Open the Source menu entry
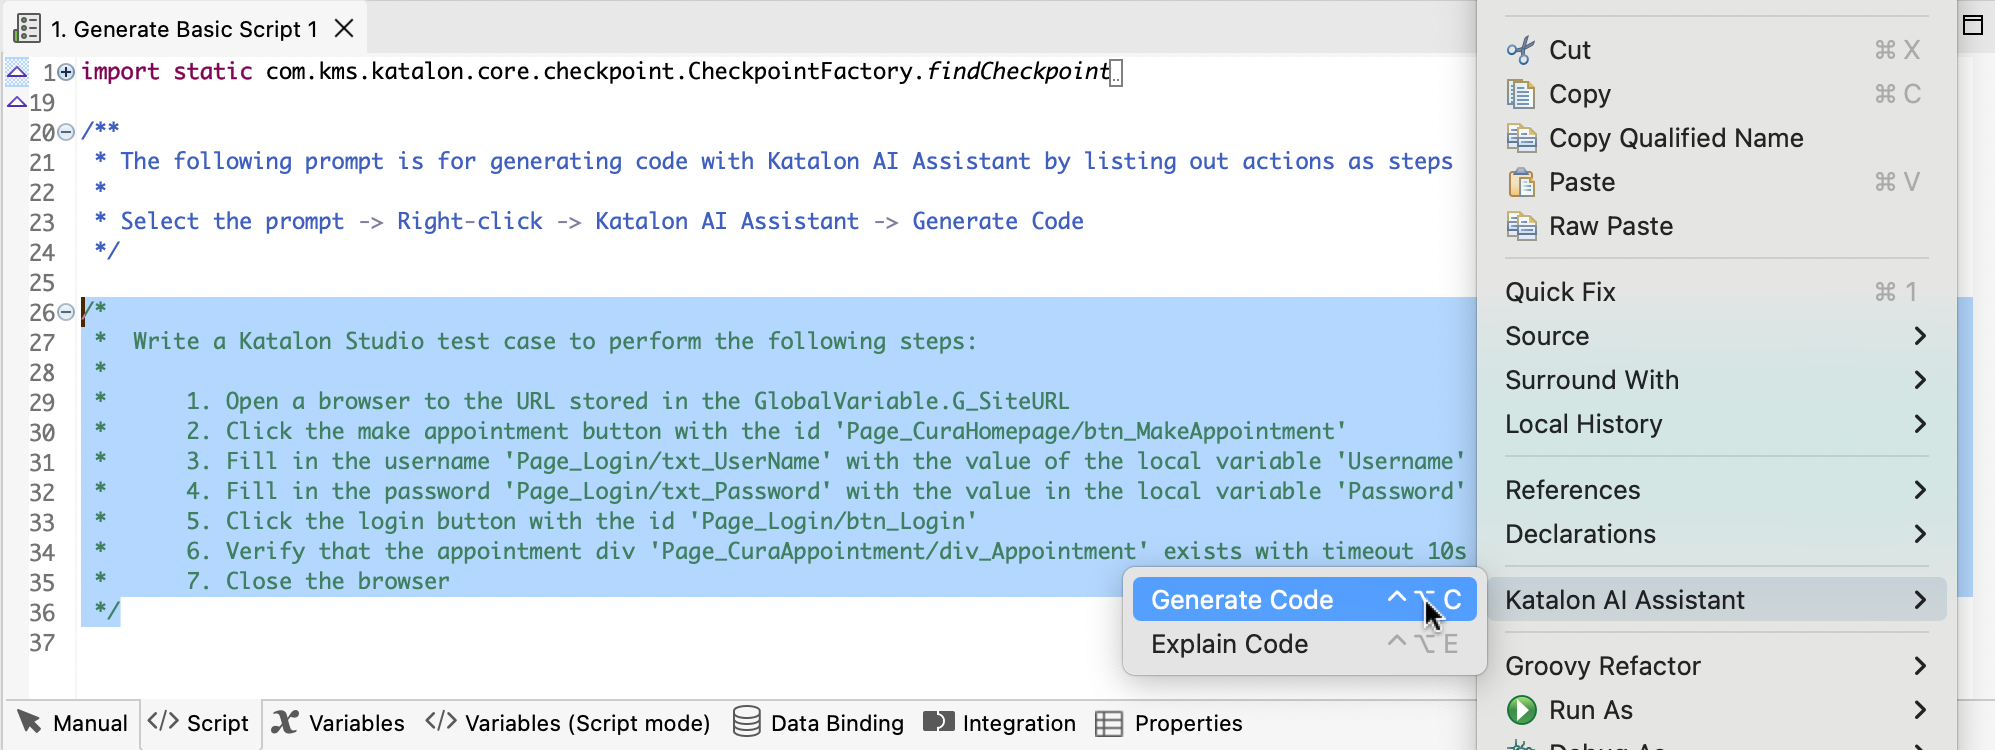This screenshot has width=1995, height=750. tap(1716, 336)
